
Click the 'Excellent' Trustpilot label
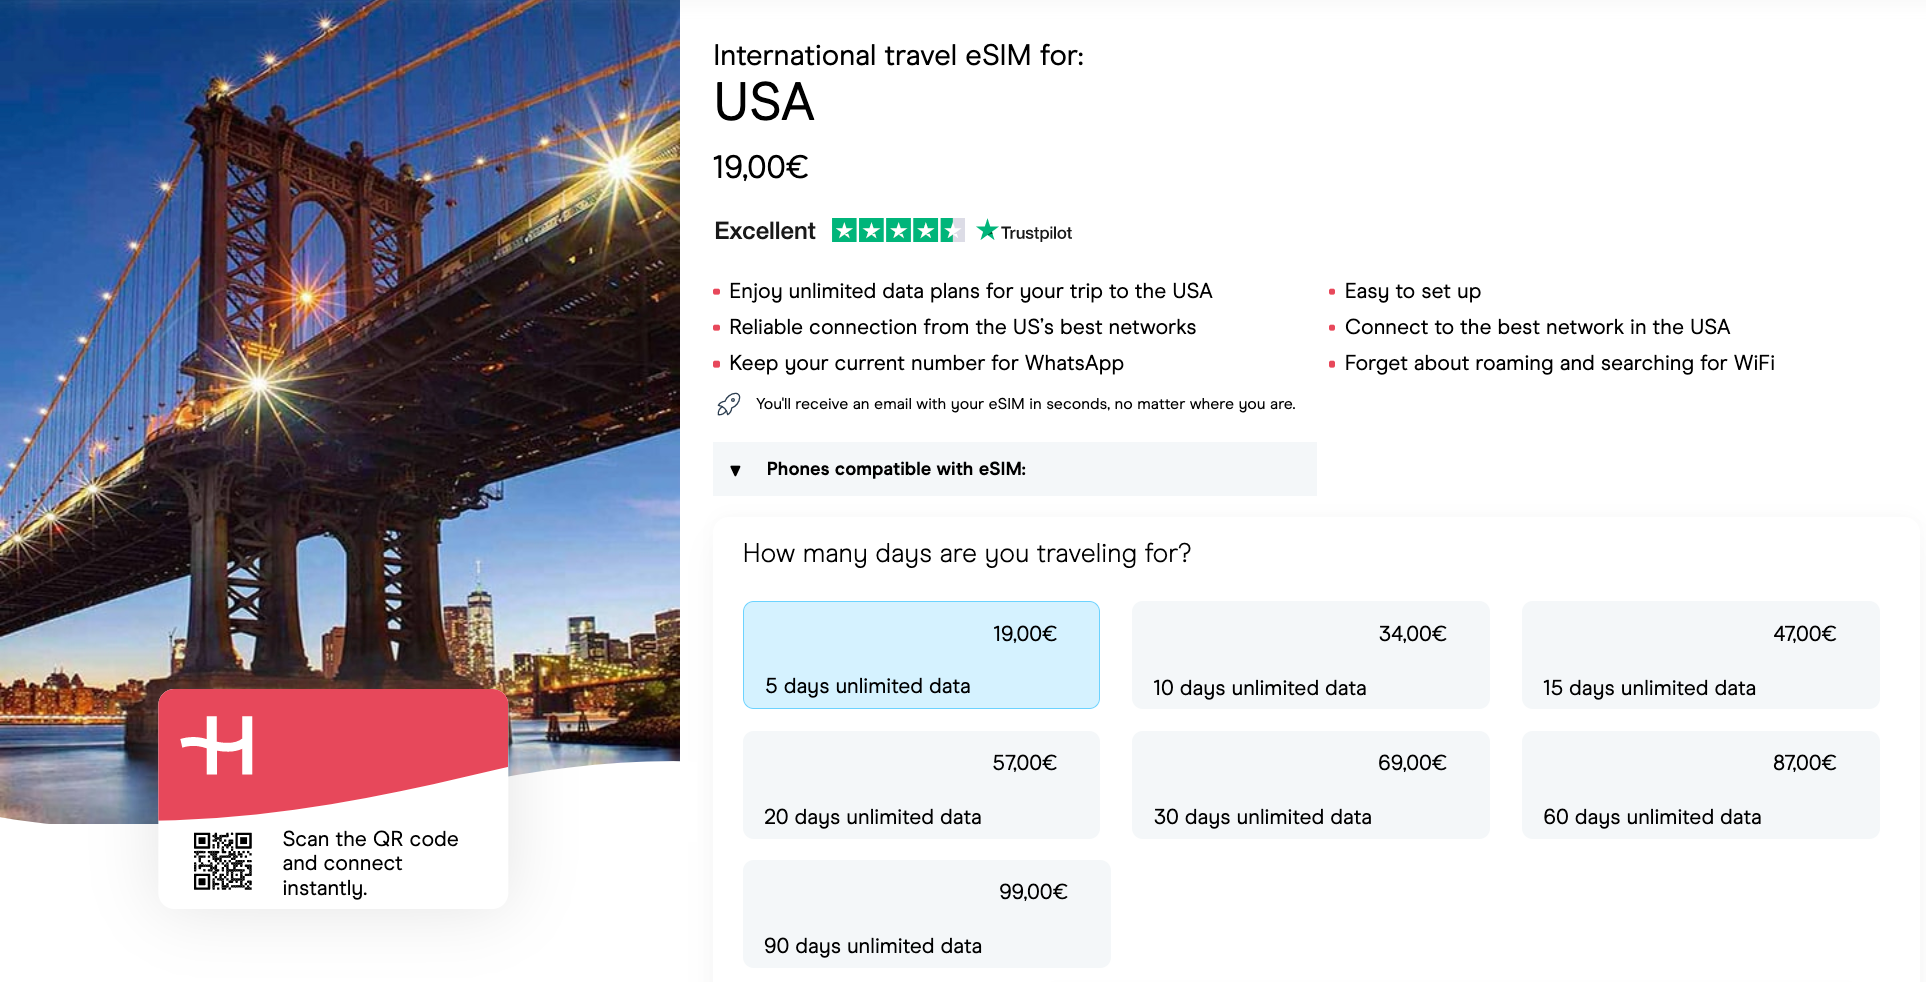(x=764, y=230)
